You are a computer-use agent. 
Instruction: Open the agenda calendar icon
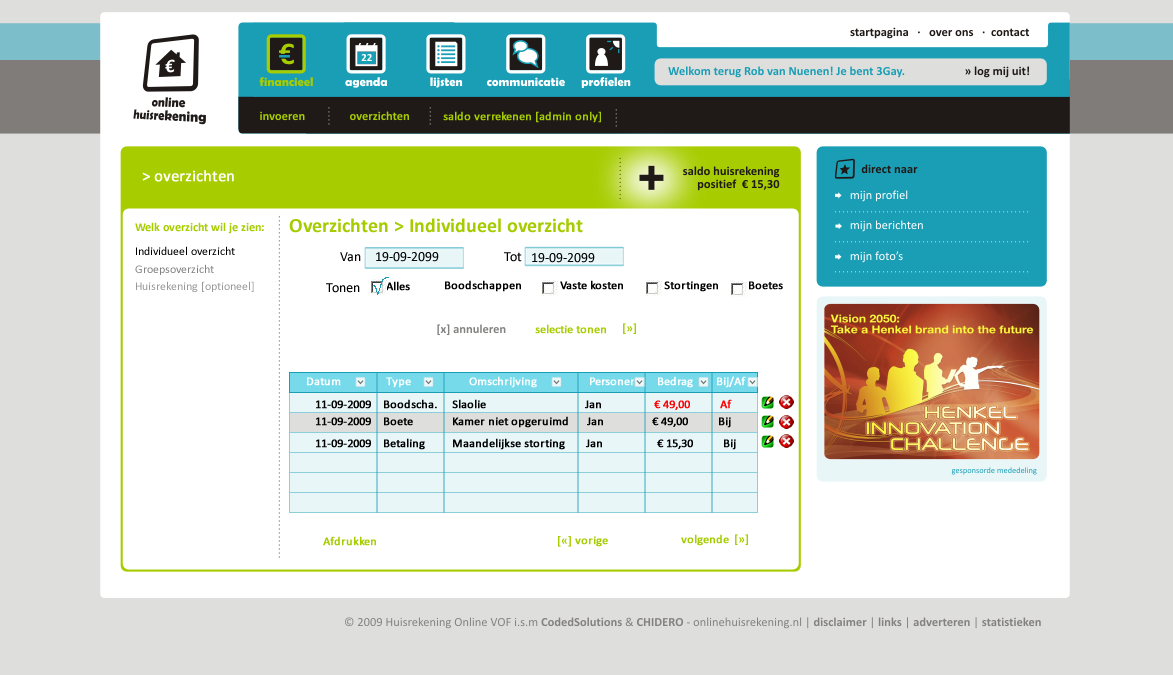click(x=366, y=54)
